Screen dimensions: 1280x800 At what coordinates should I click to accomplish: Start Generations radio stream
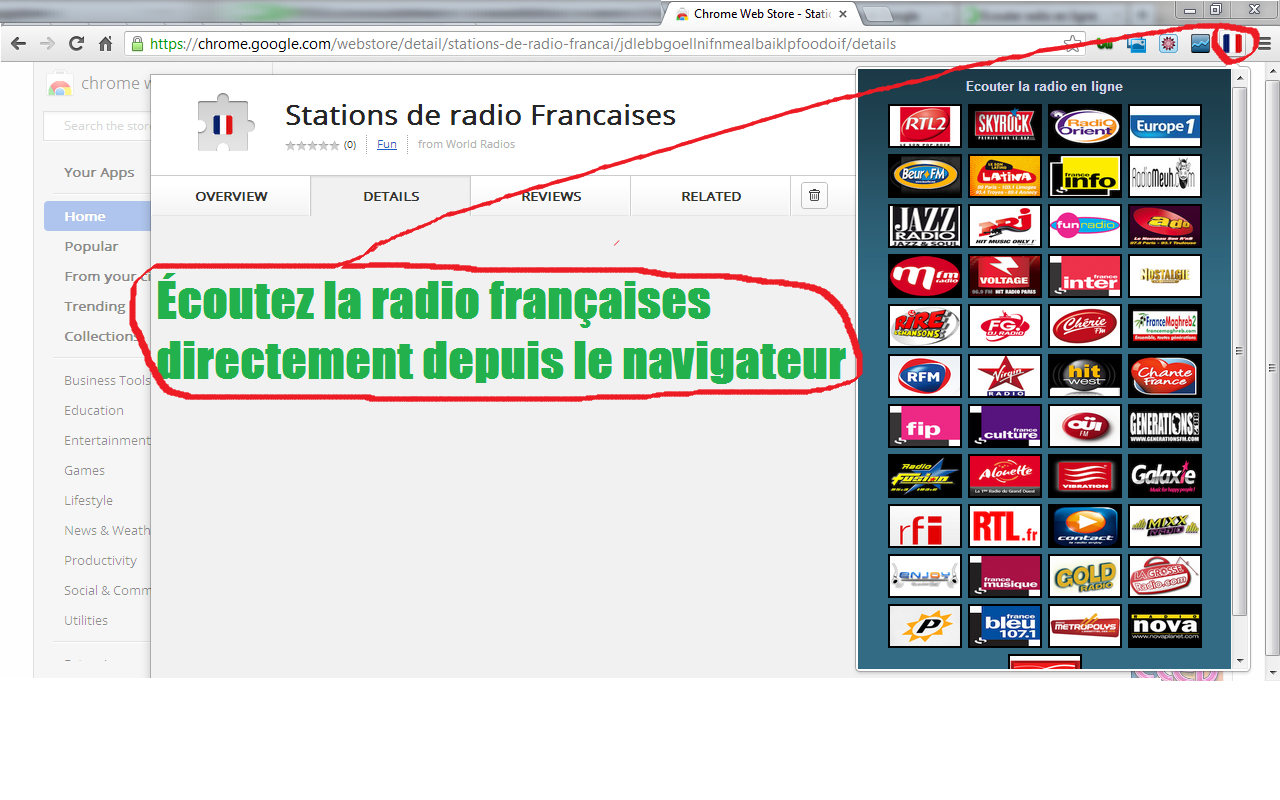1165,426
